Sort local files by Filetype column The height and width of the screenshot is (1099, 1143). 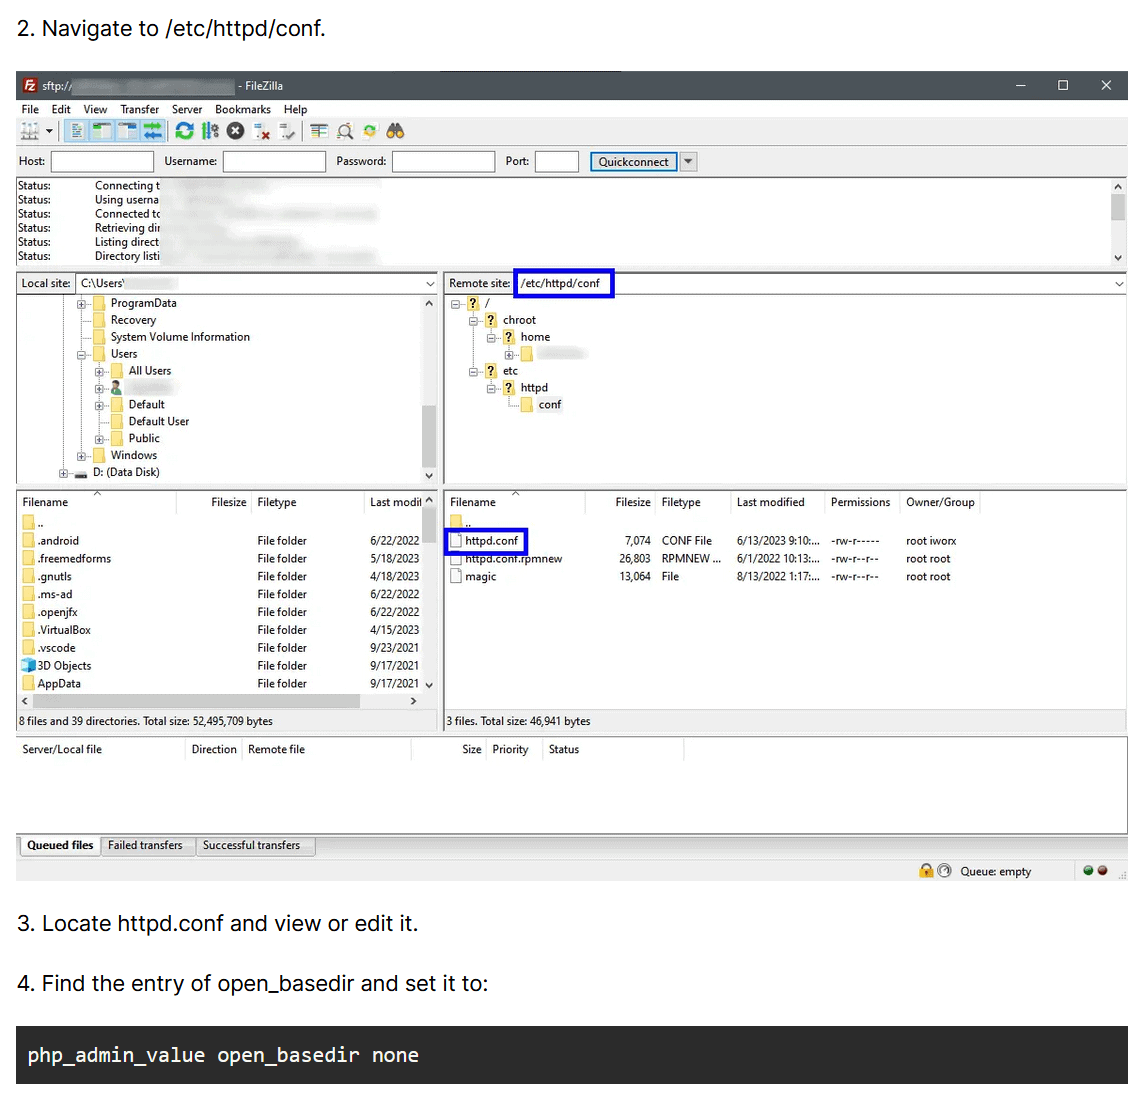277,502
